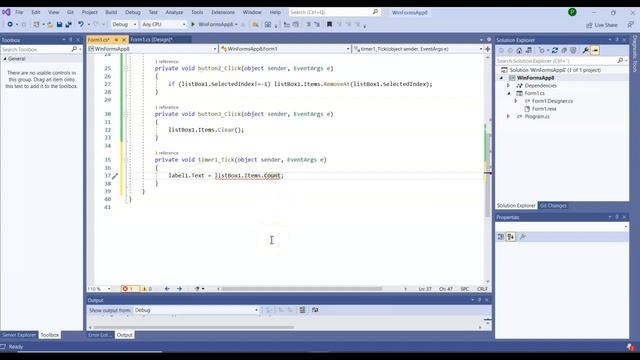Image resolution: width=640 pixels, height=360 pixels.
Task: Click Collapse All icon in Solution Explorer
Action: tap(564, 50)
